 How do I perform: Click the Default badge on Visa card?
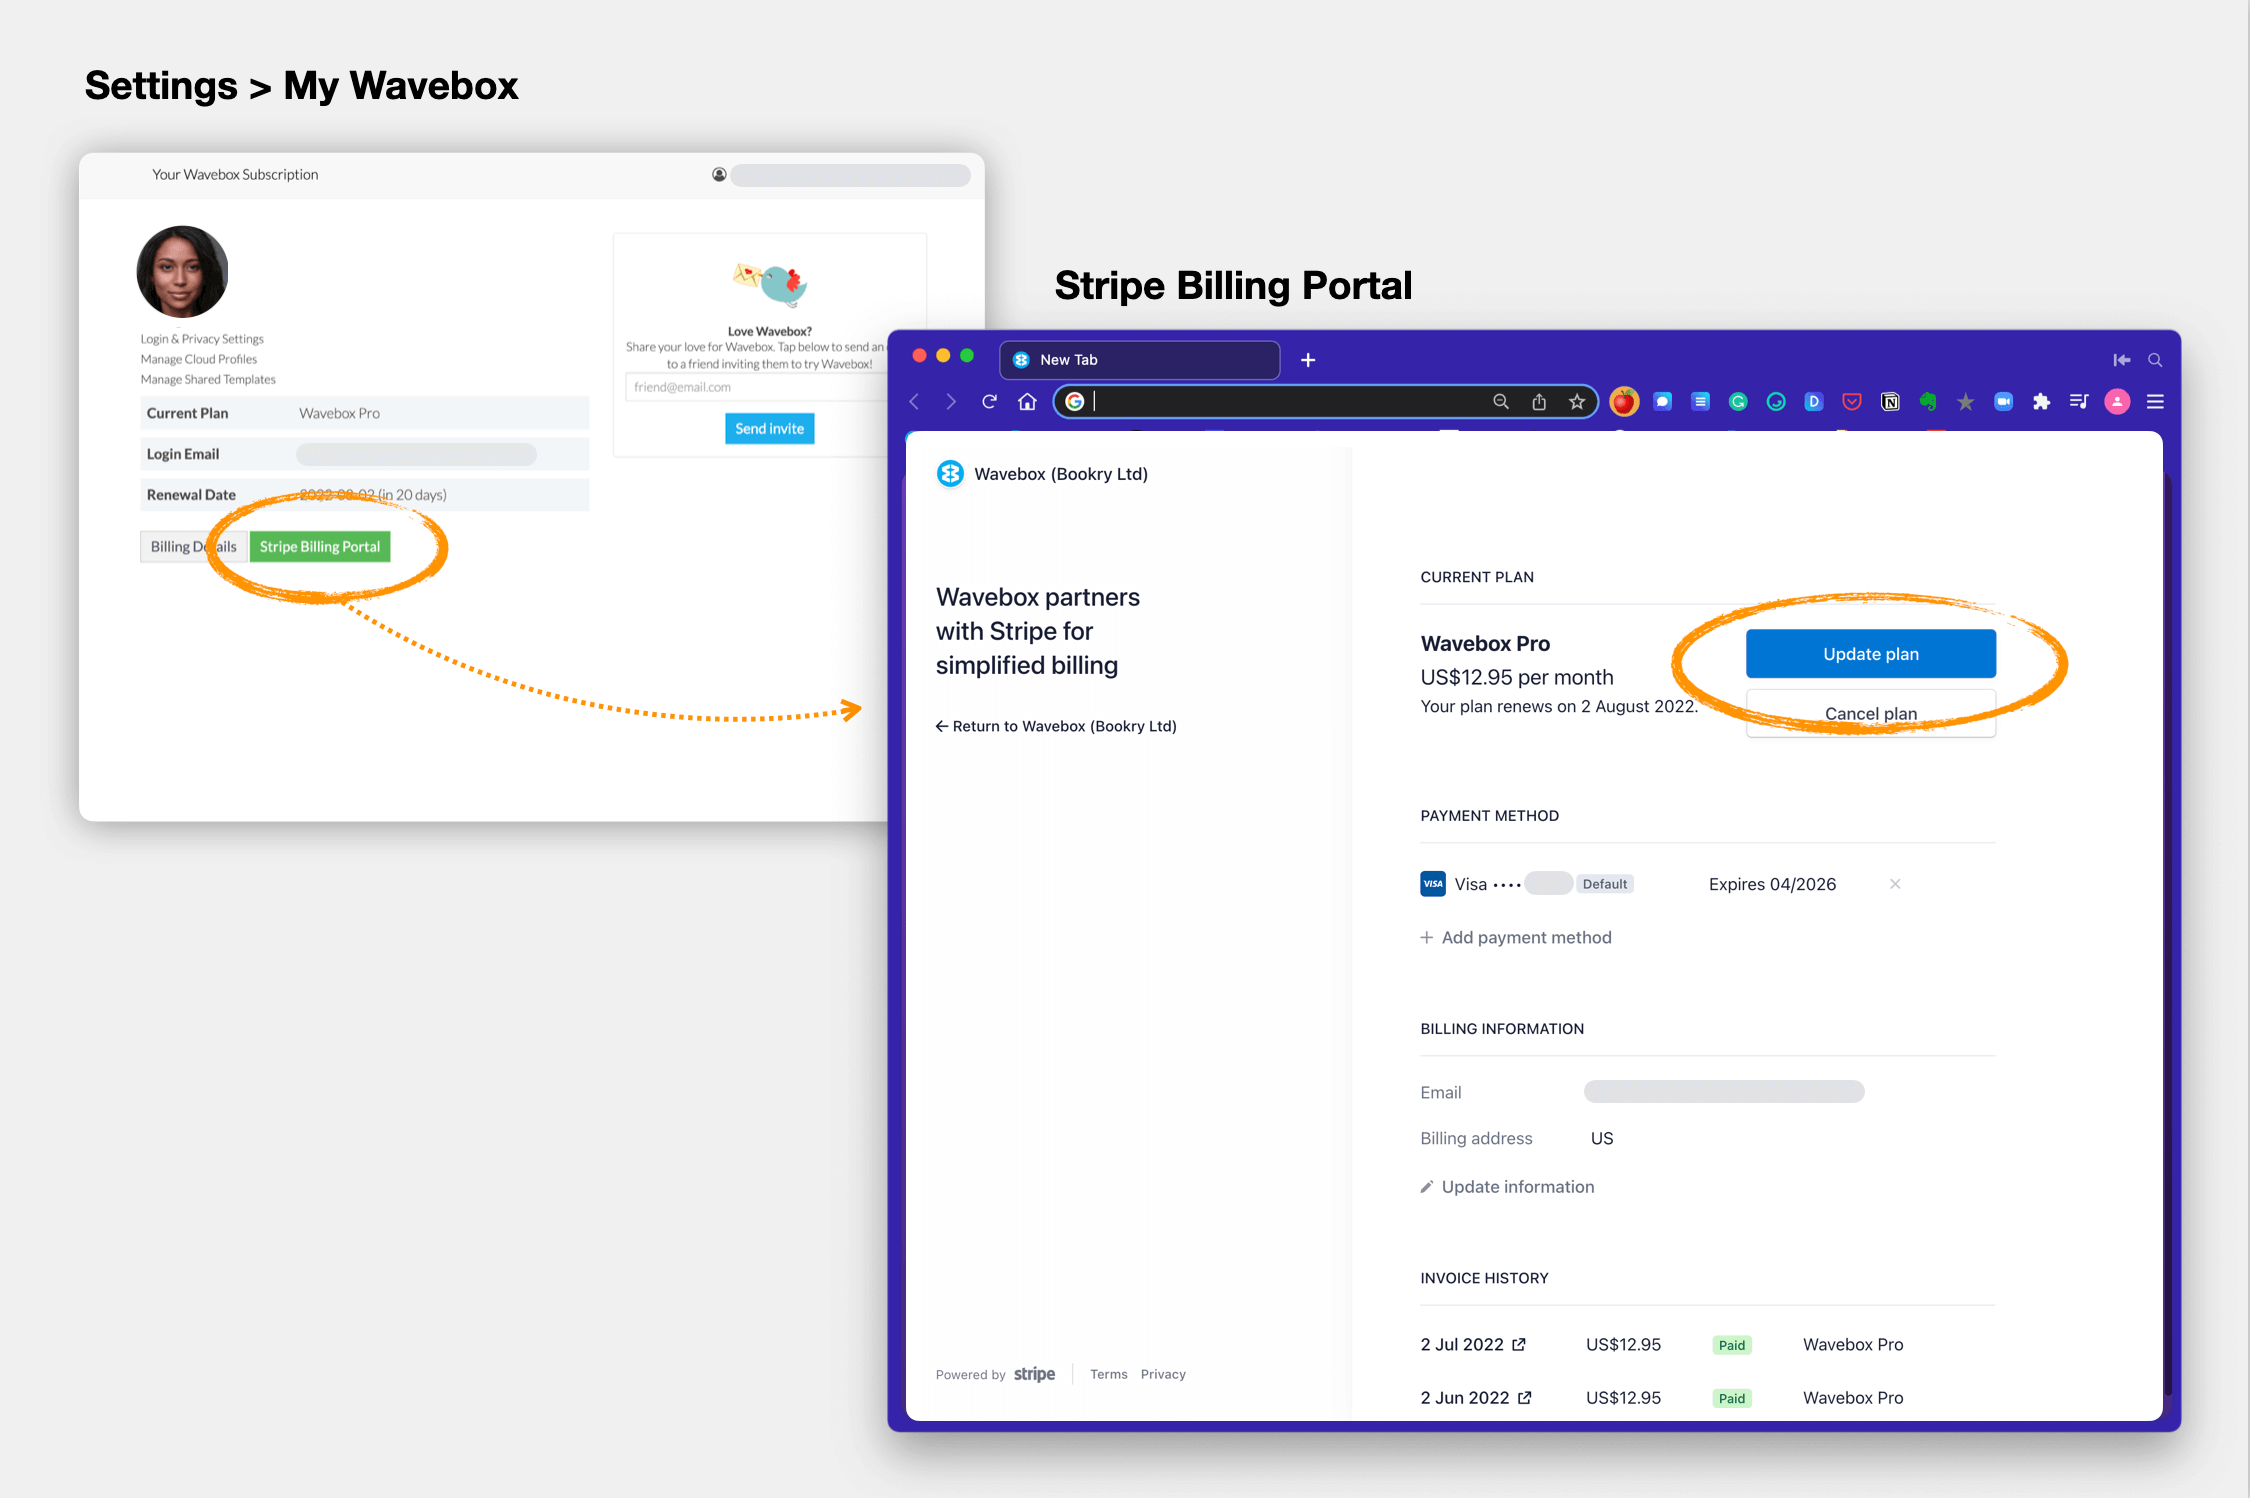pyautogui.click(x=1605, y=884)
